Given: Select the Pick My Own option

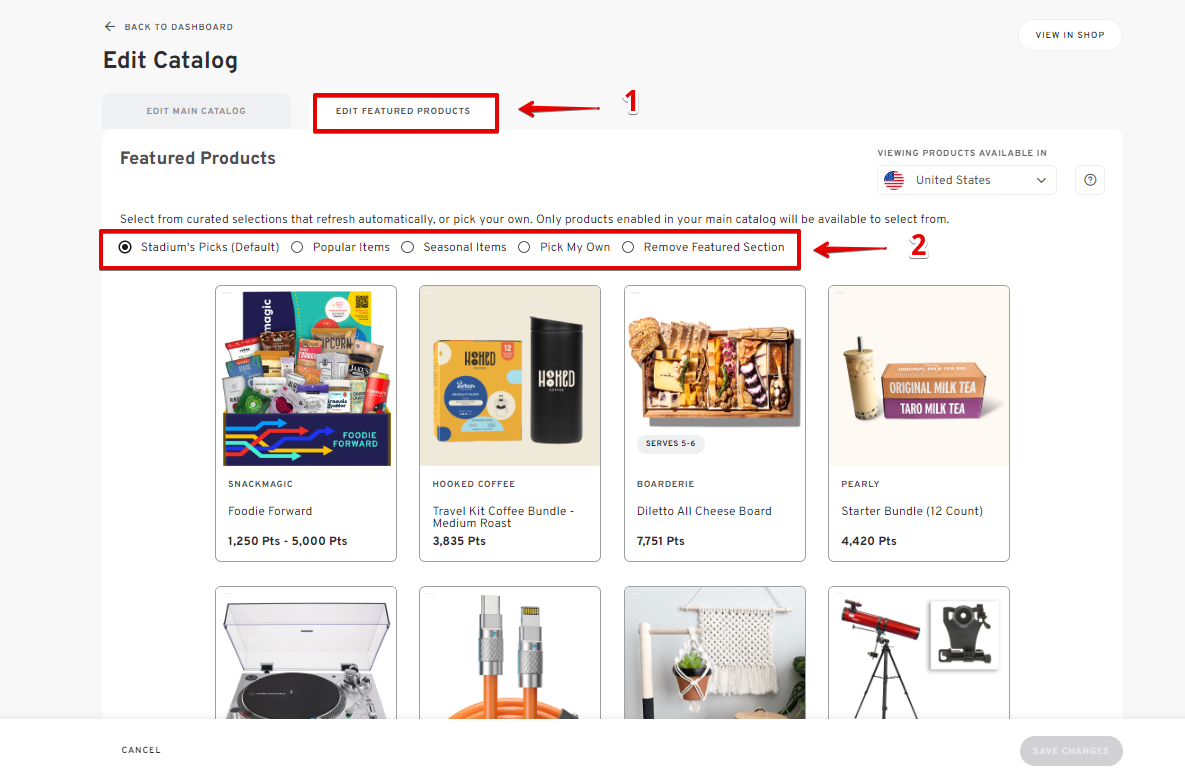Looking at the screenshot, I should 524,247.
